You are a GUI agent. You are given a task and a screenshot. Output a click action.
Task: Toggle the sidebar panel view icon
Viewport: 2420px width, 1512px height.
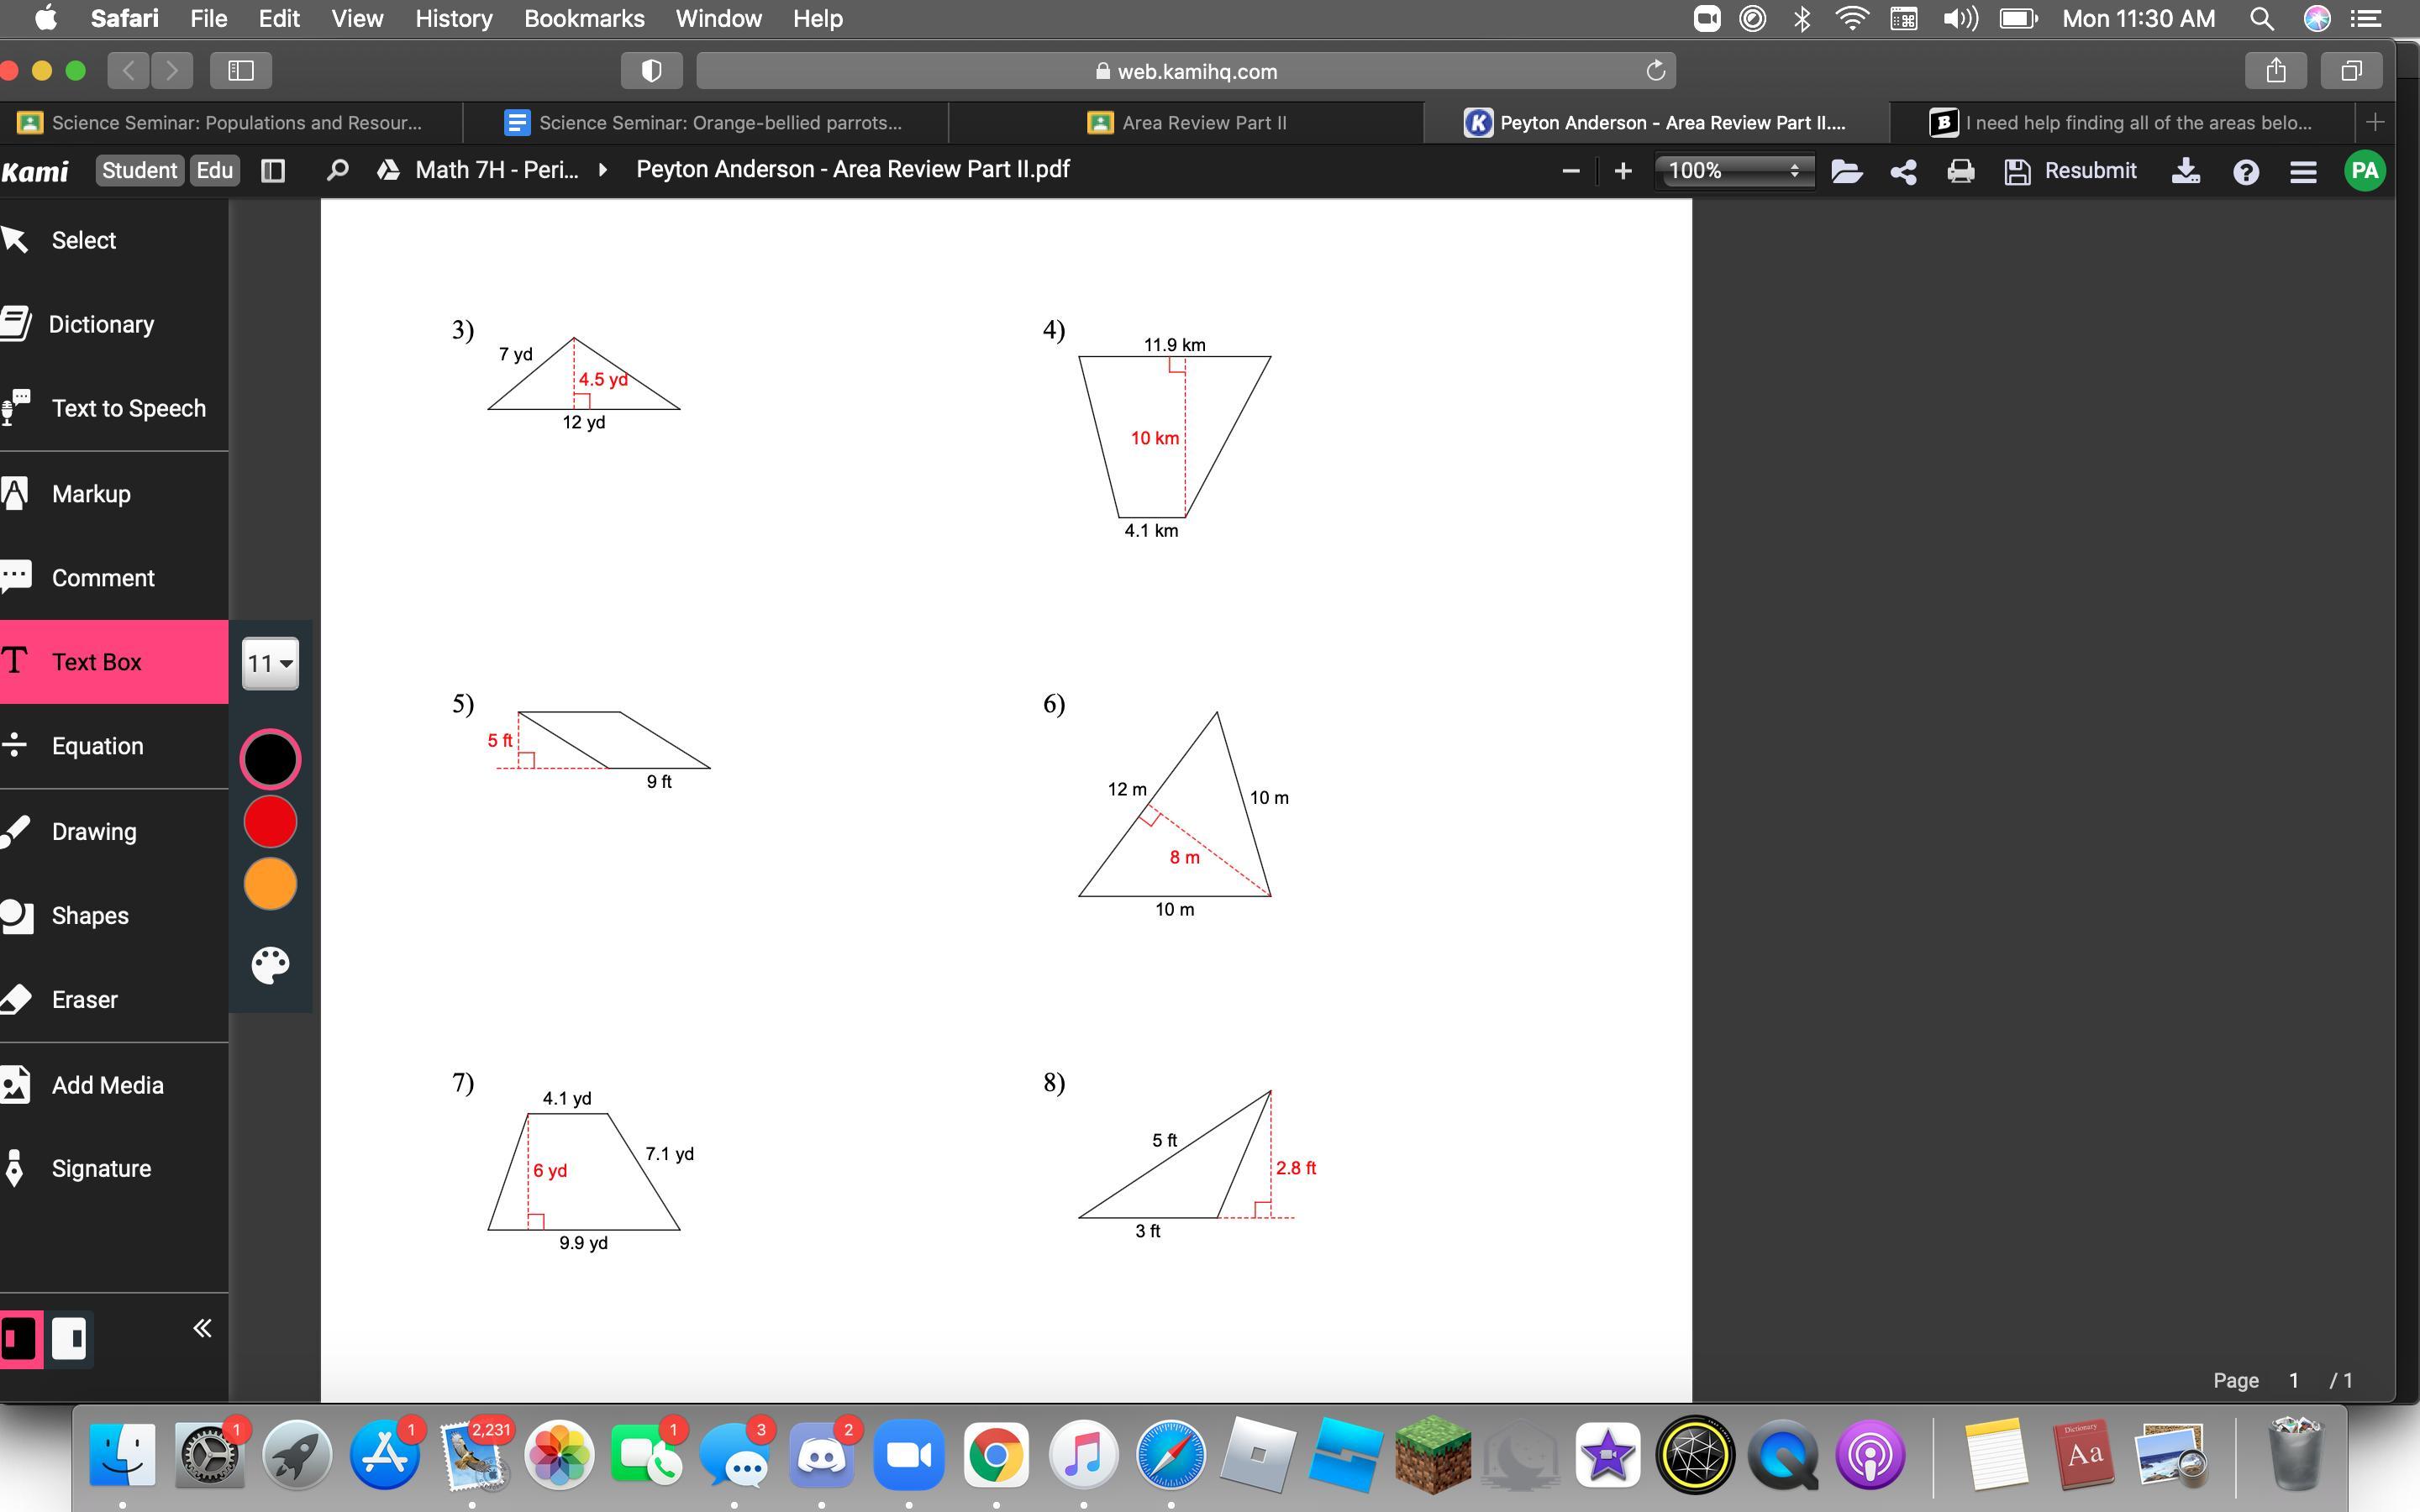pyautogui.click(x=273, y=171)
